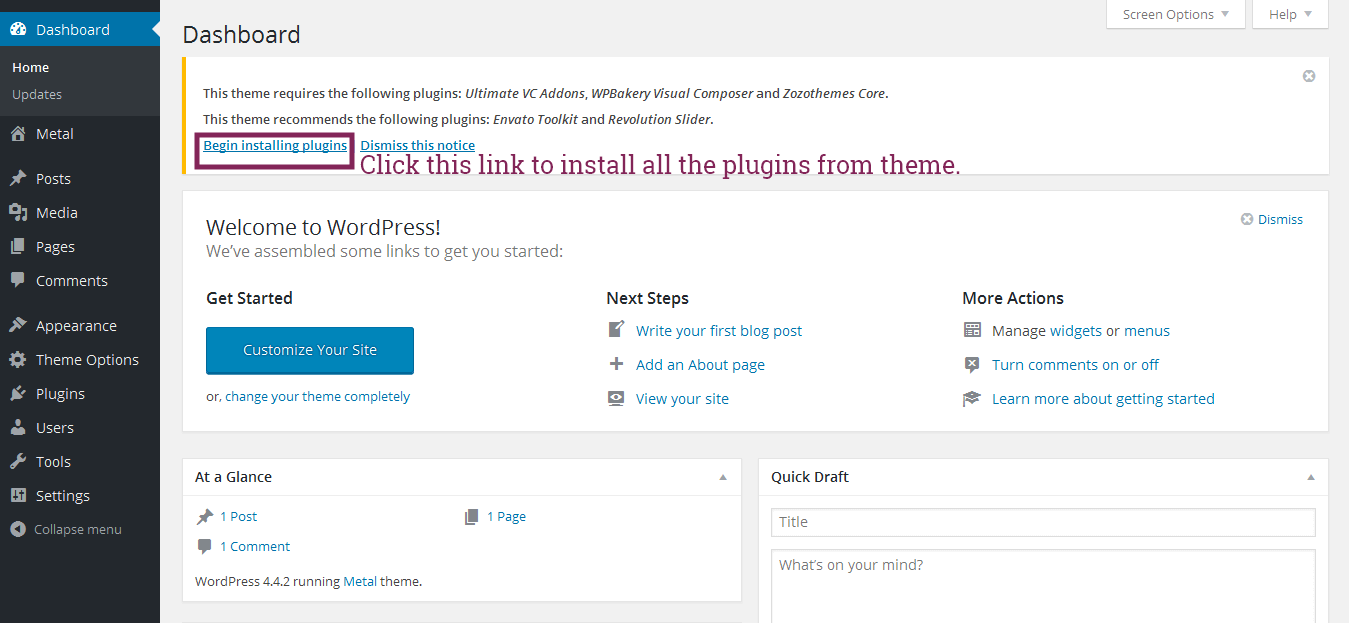Click the Comments speech bubble icon

pyautogui.click(x=18, y=281)
